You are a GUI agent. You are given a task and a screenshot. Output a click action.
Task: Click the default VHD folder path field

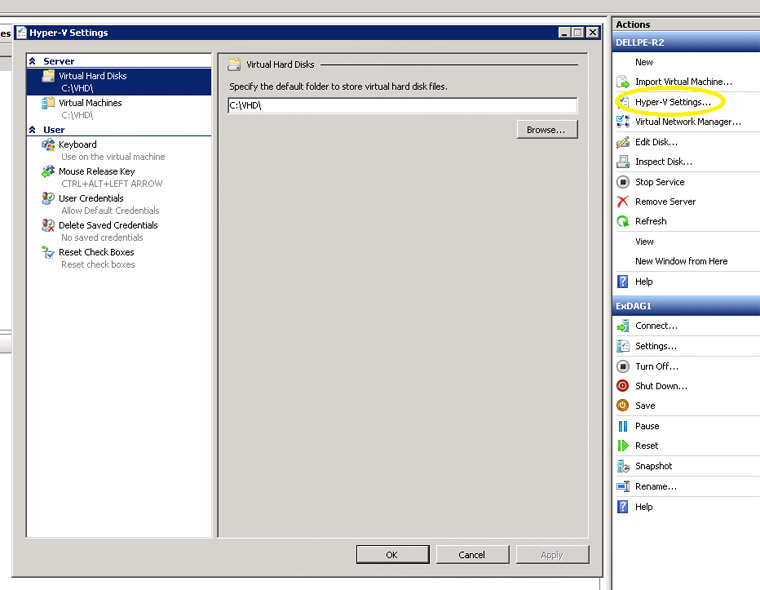click(402, 105)
